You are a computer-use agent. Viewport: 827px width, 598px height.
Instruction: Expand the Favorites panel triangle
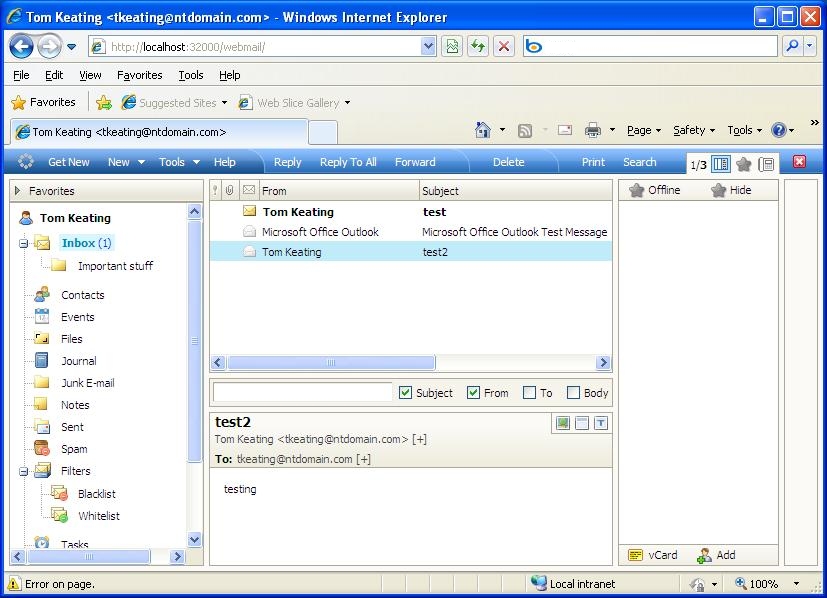[x=18, y=191]
